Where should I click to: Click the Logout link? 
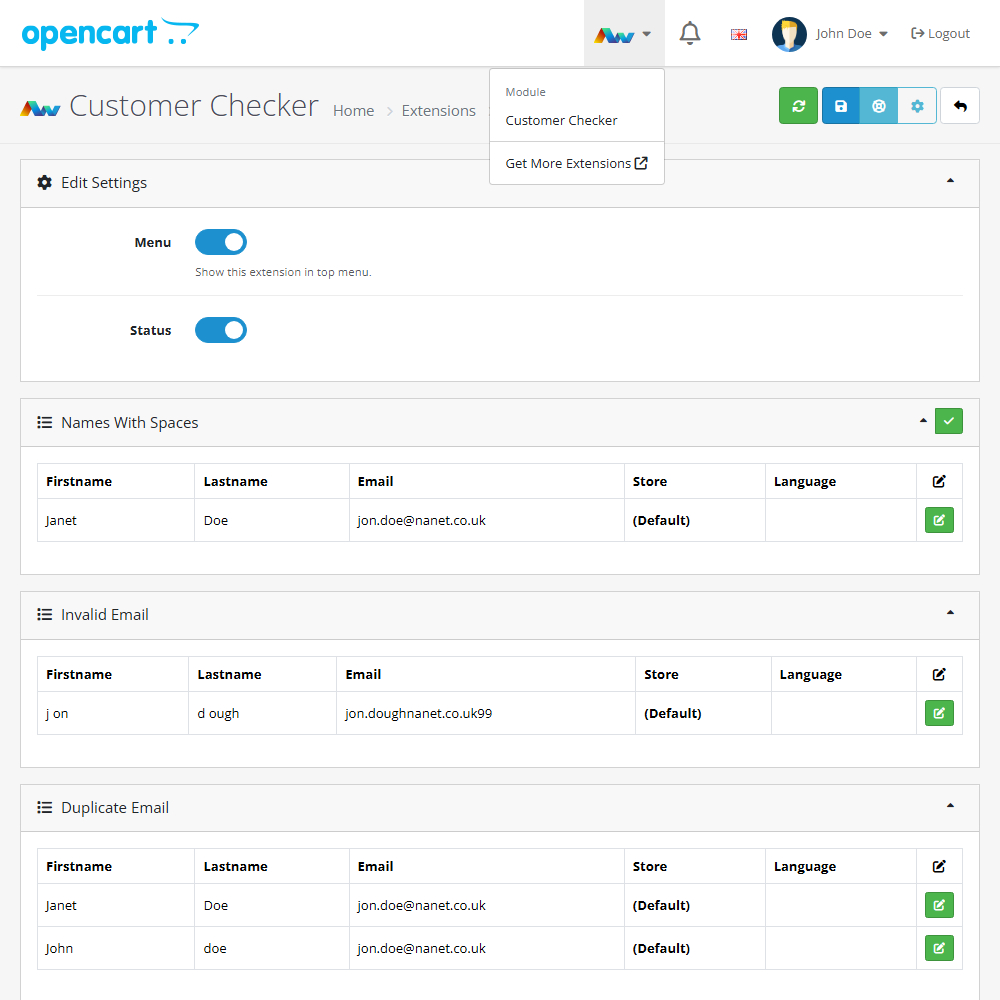(940, 34)
